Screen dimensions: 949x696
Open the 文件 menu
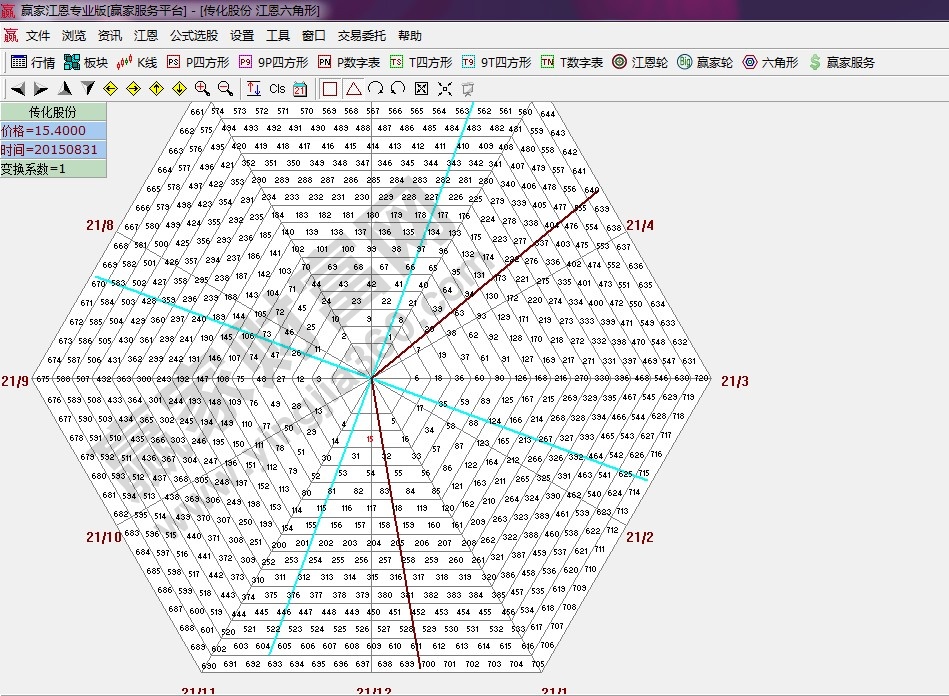coord(38,36)
